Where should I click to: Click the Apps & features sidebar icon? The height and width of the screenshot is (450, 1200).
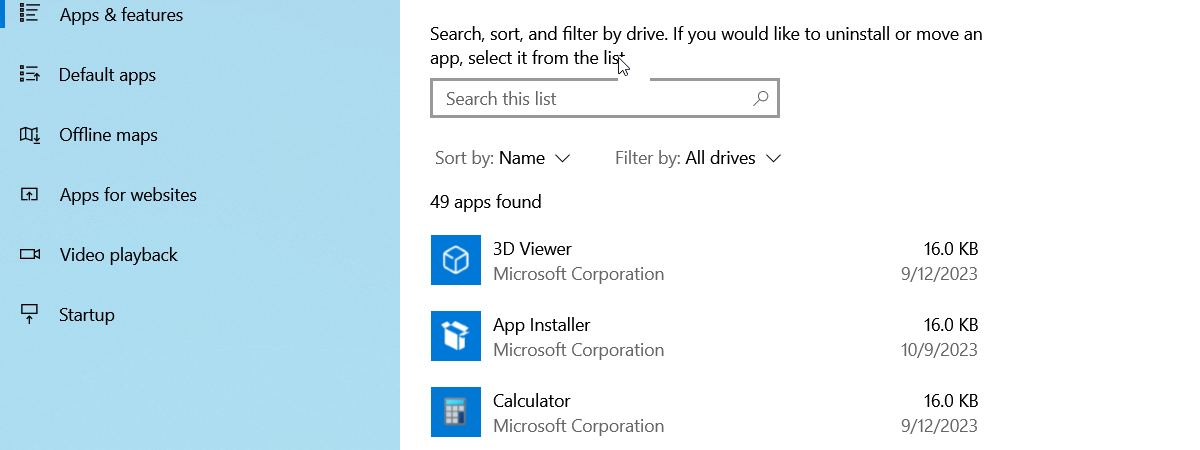coord(30,14)
